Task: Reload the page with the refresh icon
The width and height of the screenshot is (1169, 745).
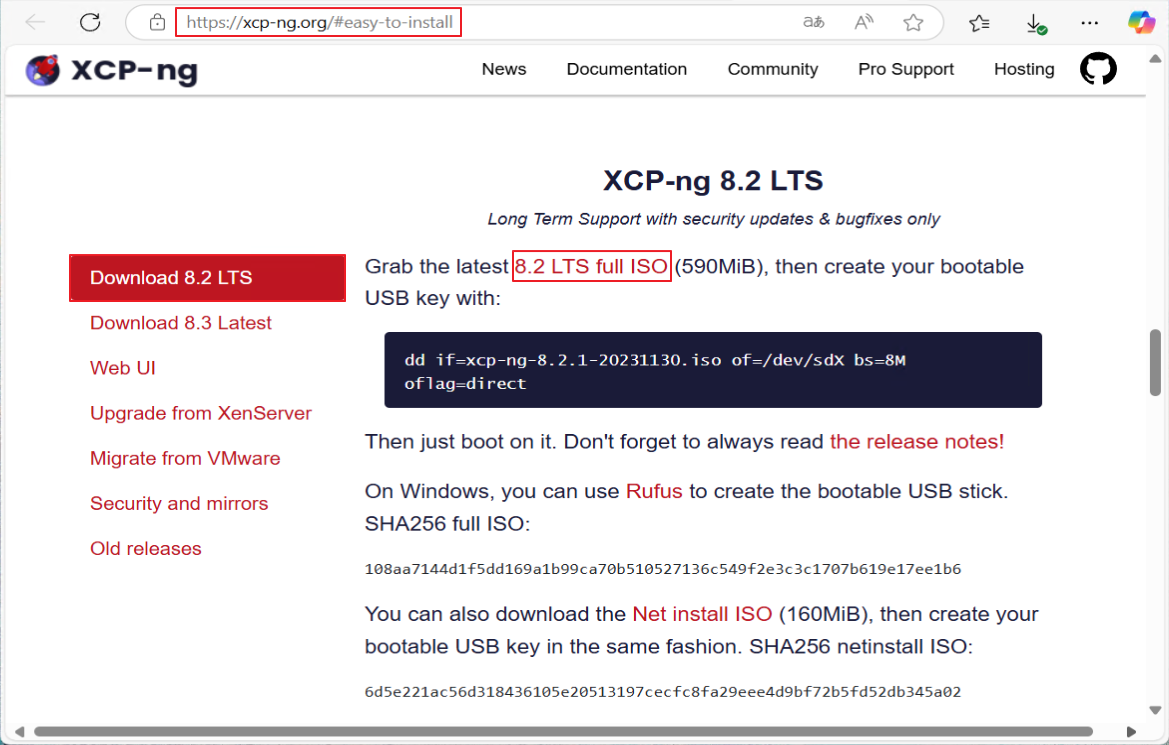Action: [x=90, y=22]
